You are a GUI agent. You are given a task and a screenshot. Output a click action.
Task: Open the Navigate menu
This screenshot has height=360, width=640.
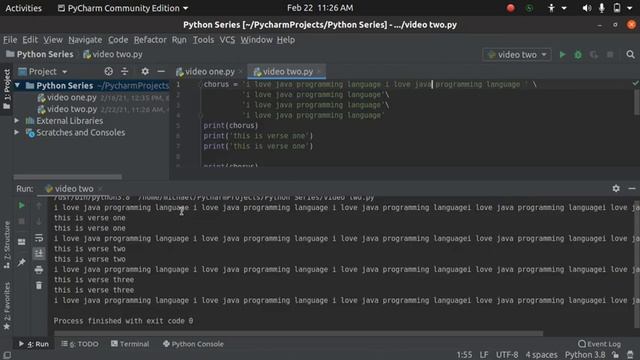coord(85,40)
